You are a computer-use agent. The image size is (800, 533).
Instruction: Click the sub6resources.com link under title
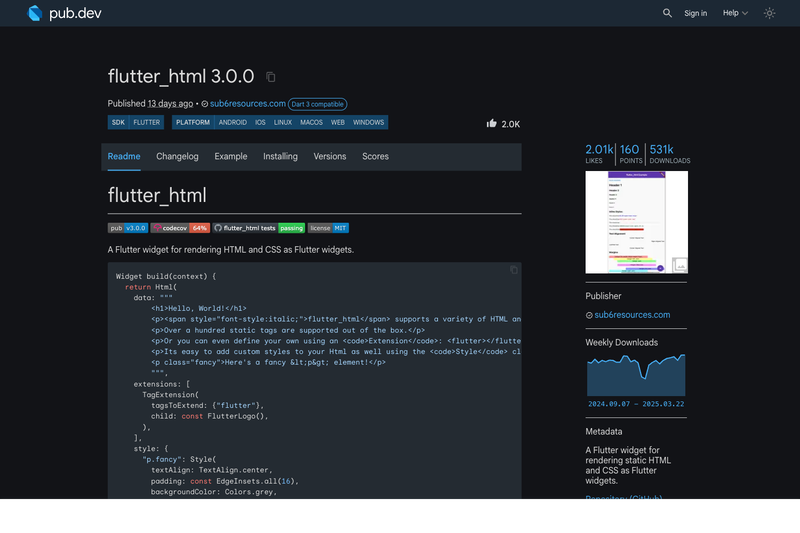[x=247, y=104]
